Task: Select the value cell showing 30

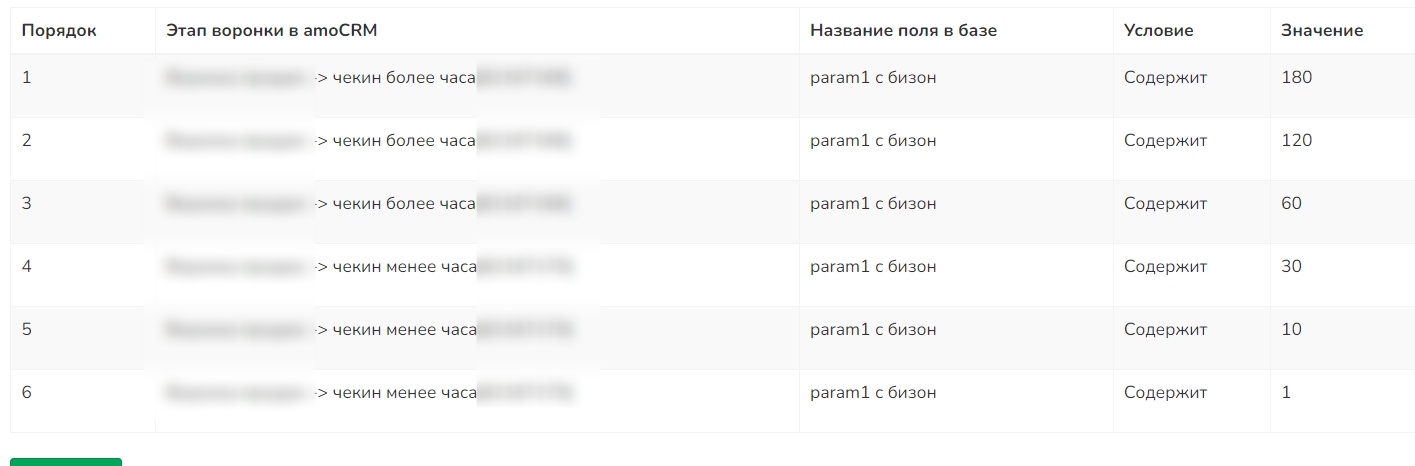Action: coord(1291,267)
